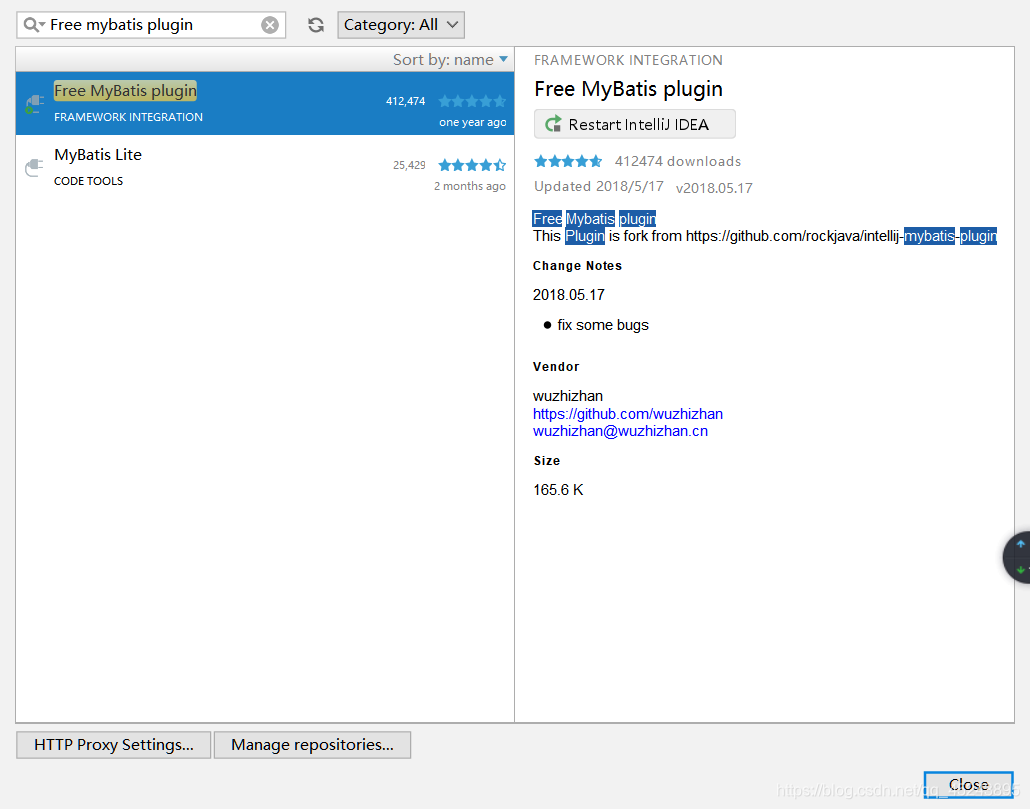Click FRAMEWORK INTEGRATION label in list row
The height and width of the screenshot is (809, 1030).
pyautogui.click(x=128, y=117)
